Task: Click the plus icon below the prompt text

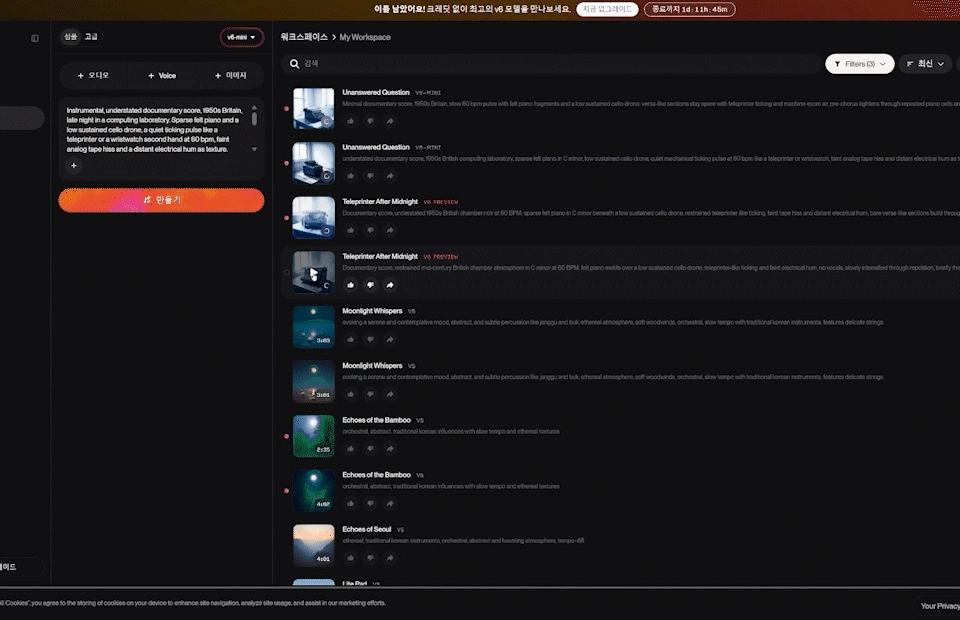Action: click(73, 165)
